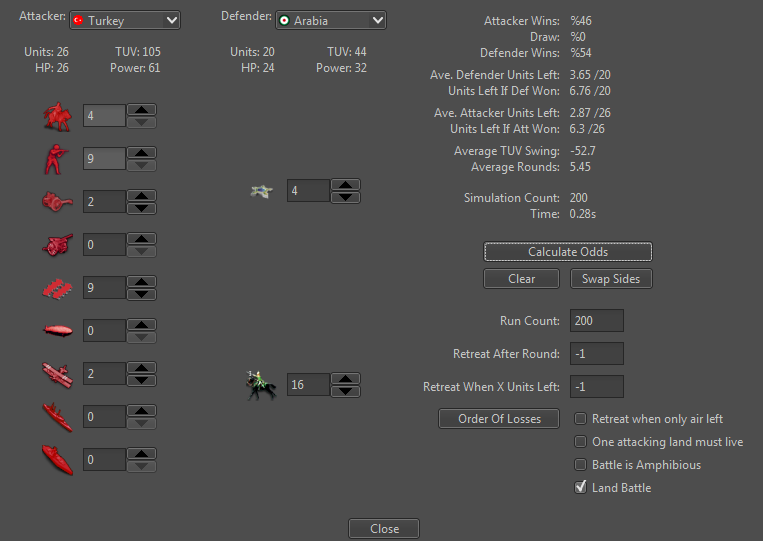Click the Calculate Odds button
This screenshot has width=763, height=541.
pos(568,252)
